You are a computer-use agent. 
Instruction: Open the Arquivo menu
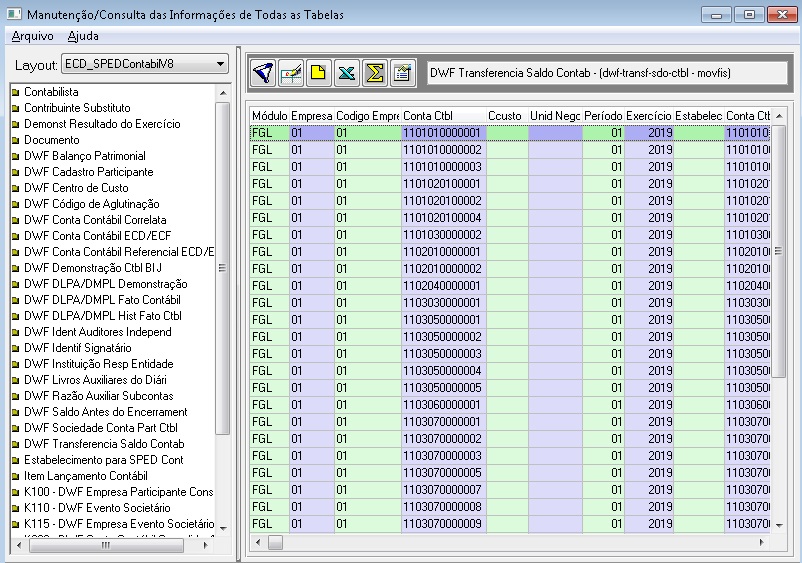tap(32, 36)
